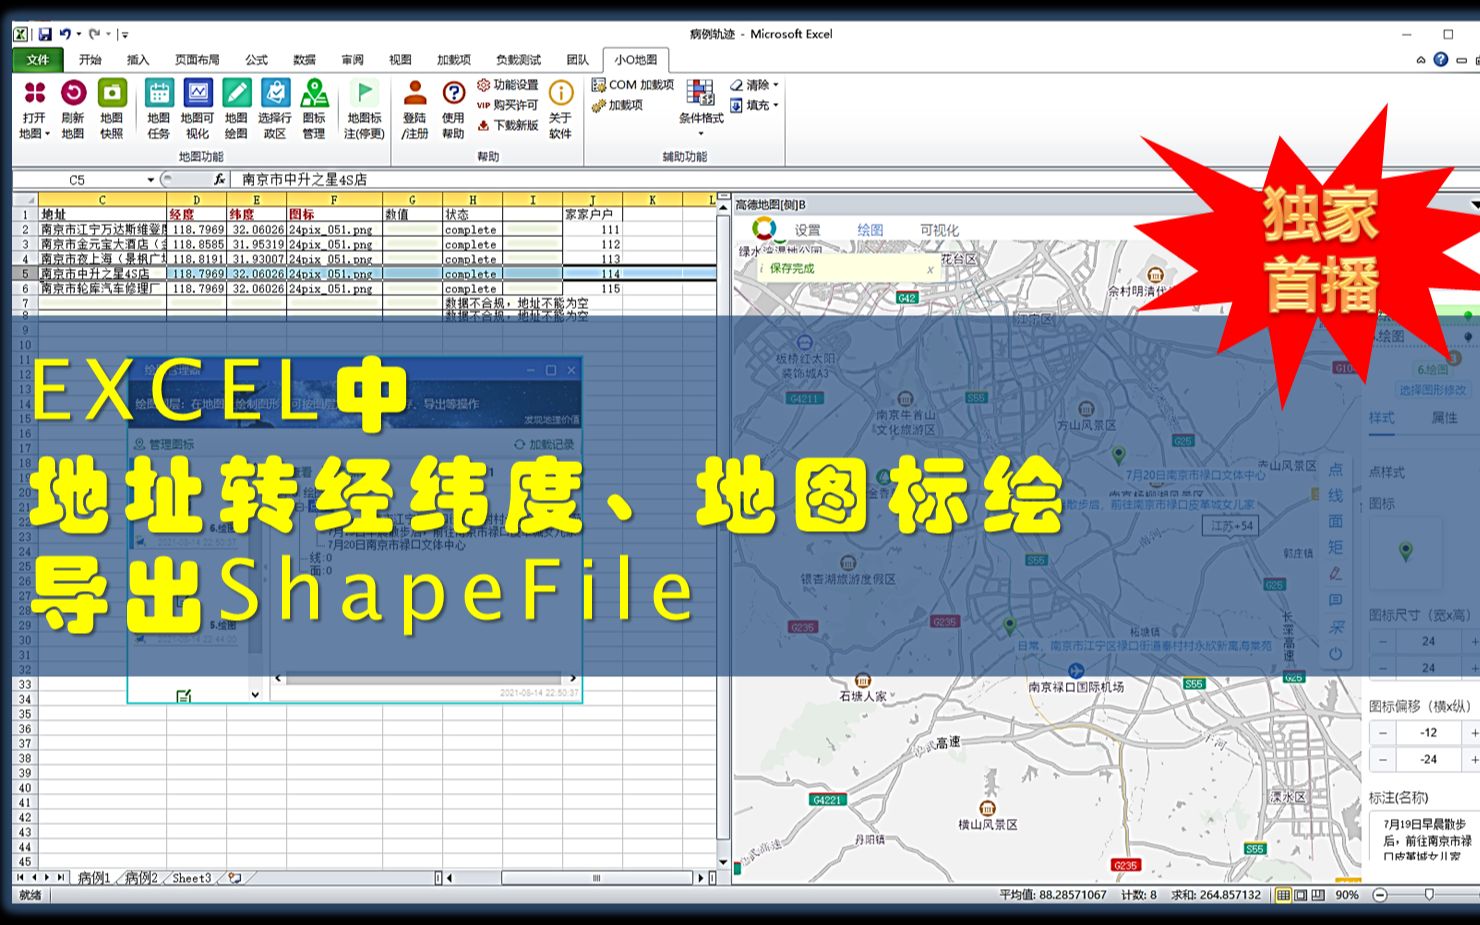Switch to Page Break Preview in status bar
Image resolution: width=1480 pixels, height=925 pixels.
(x=1318, y=895)
